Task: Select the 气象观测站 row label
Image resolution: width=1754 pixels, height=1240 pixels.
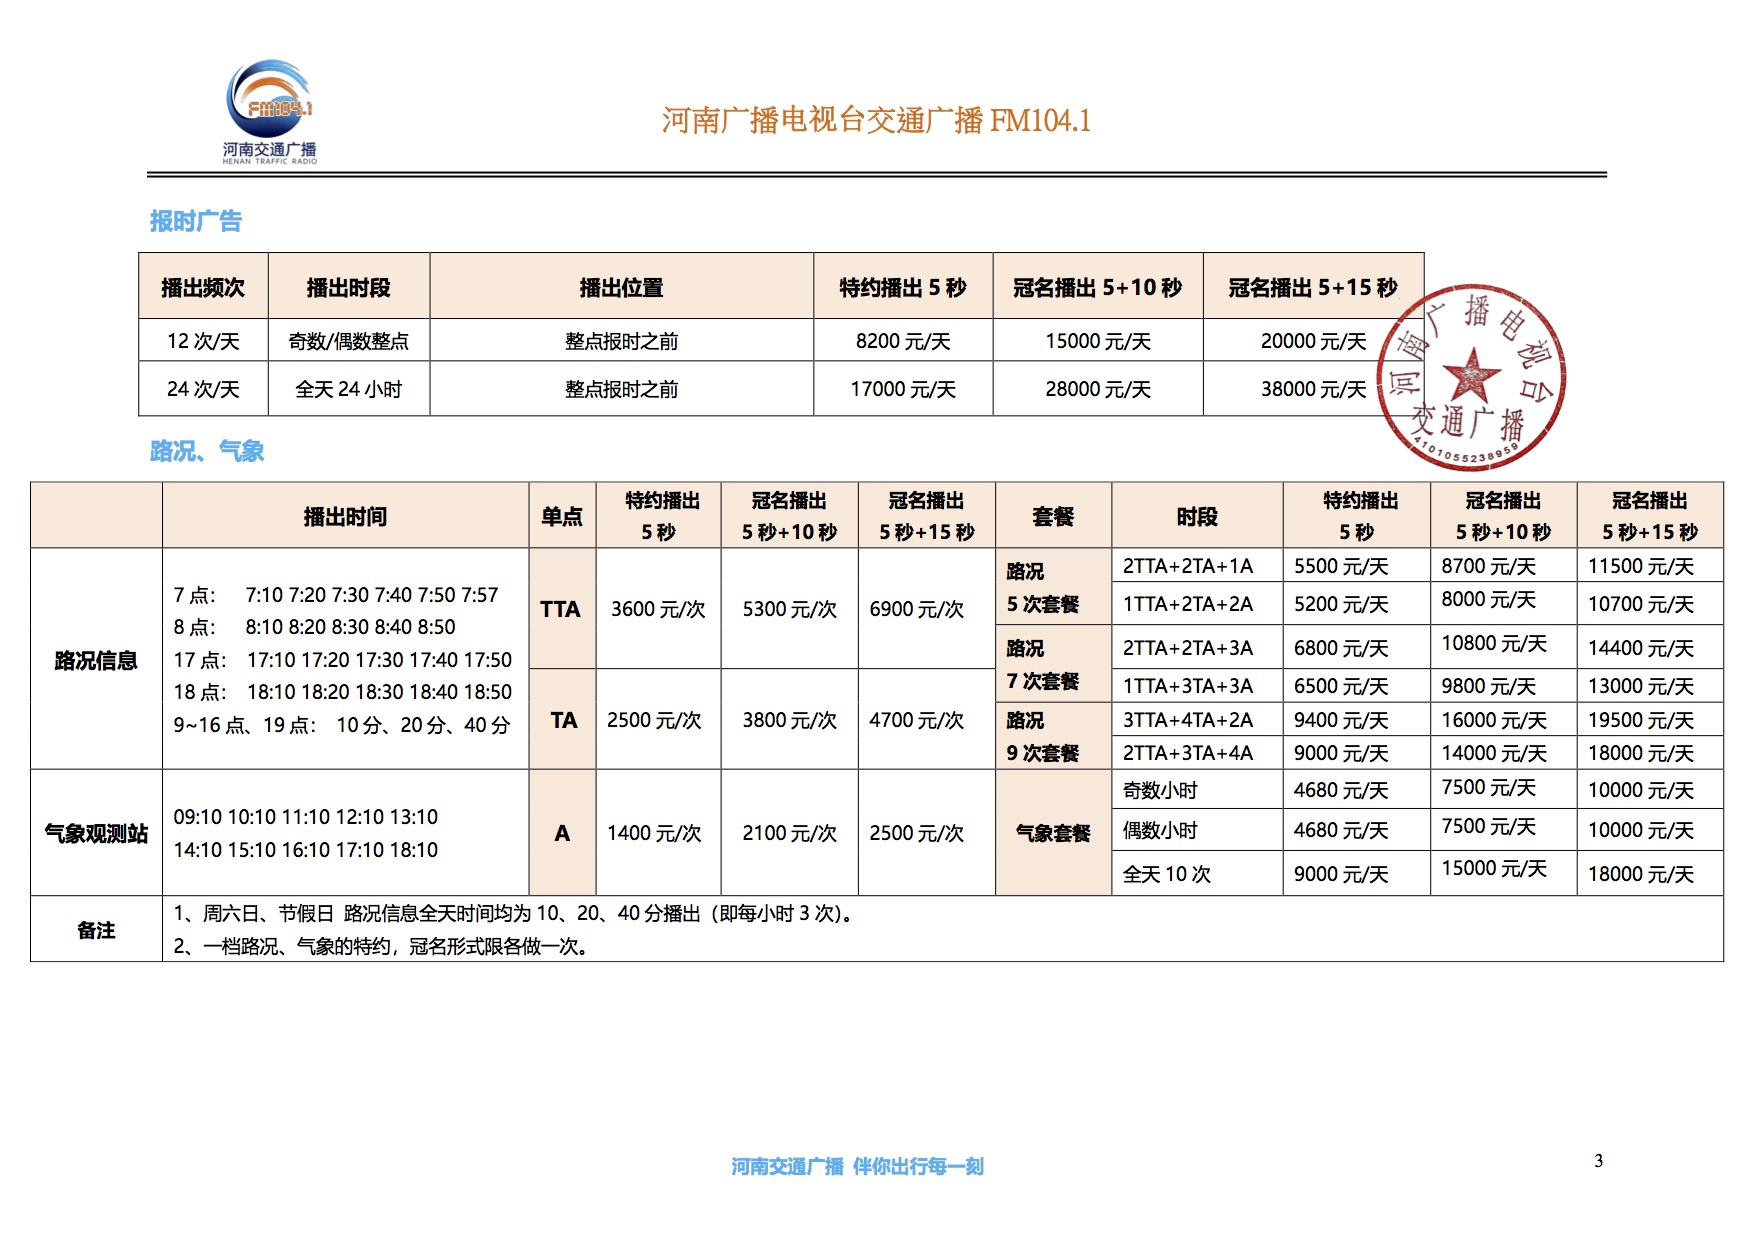Action: 96,833
